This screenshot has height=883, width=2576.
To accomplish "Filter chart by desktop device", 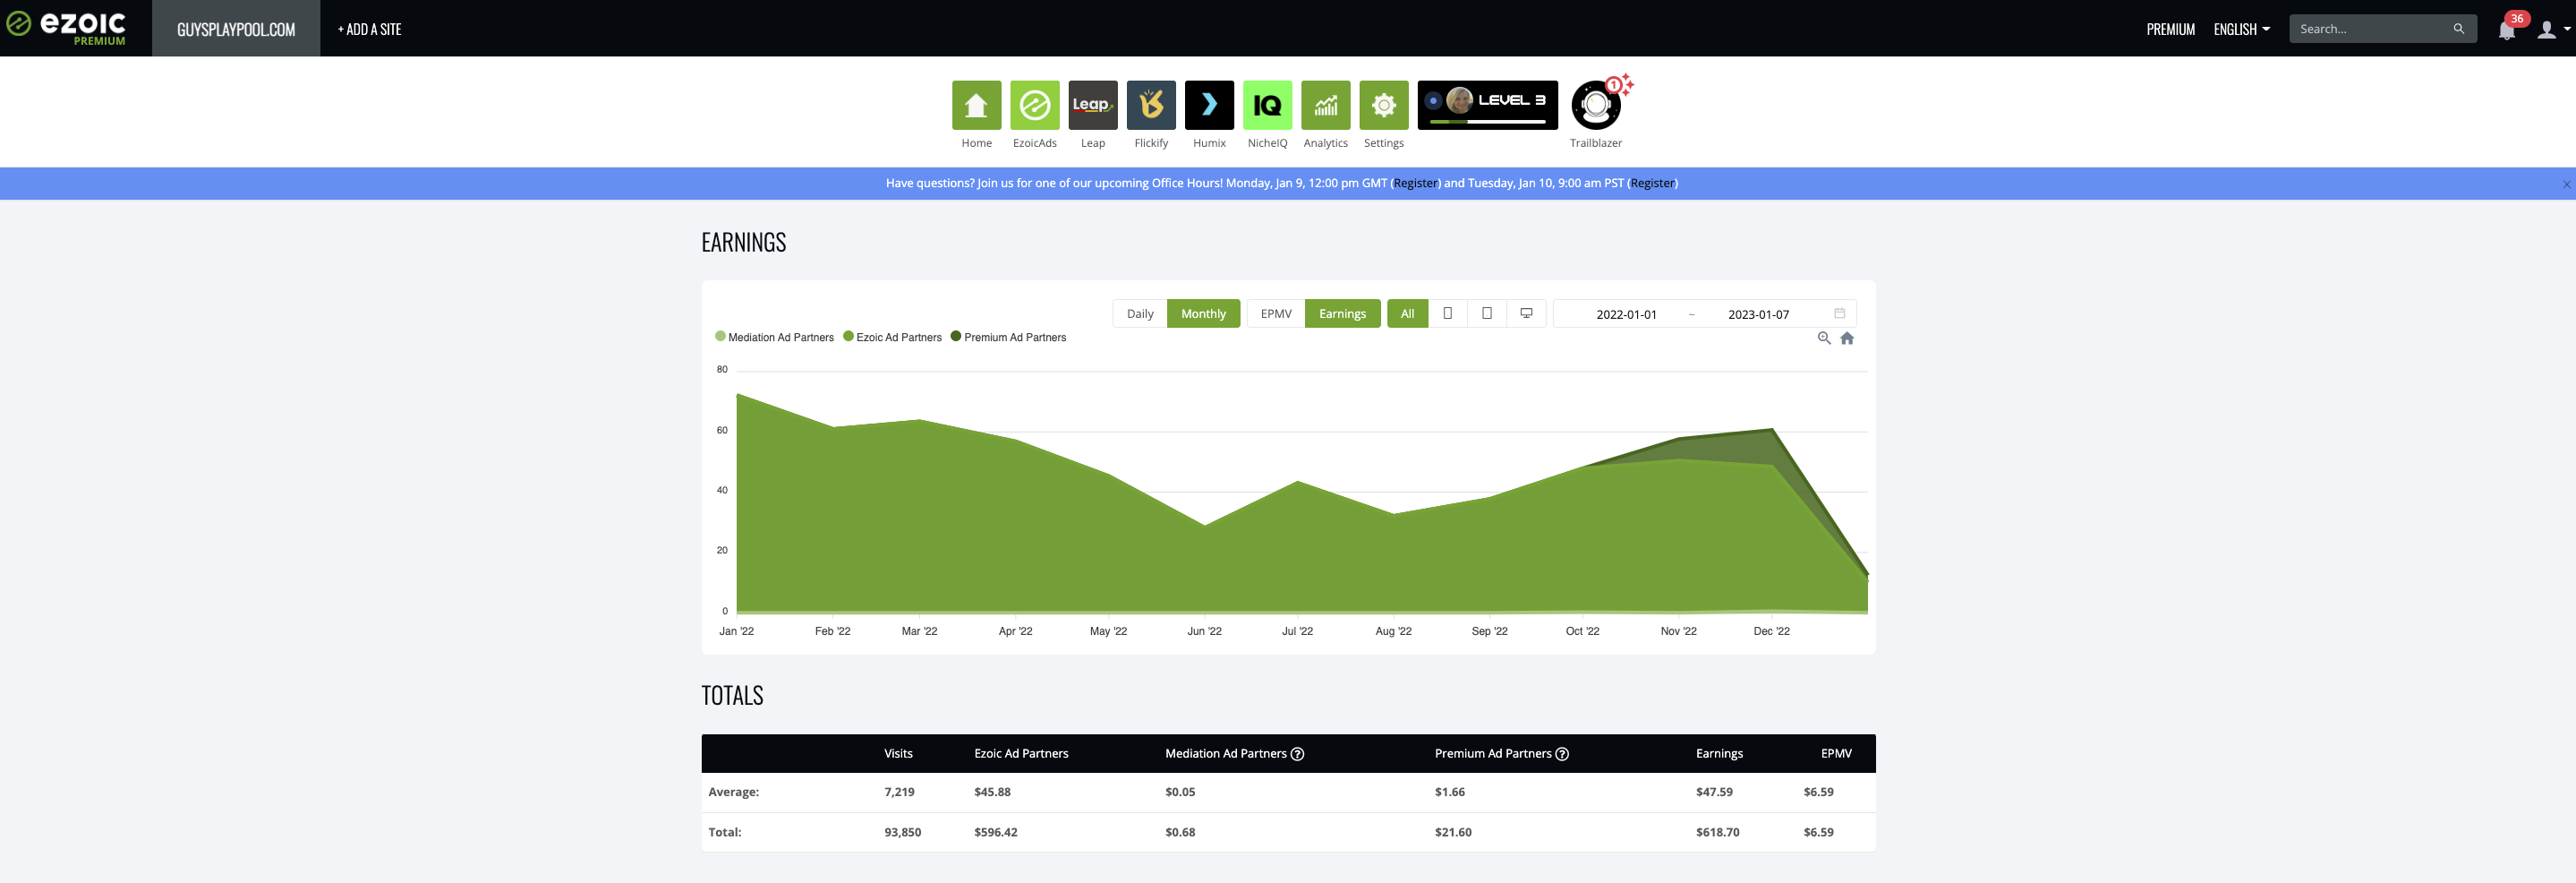I will coord(1526,314).
